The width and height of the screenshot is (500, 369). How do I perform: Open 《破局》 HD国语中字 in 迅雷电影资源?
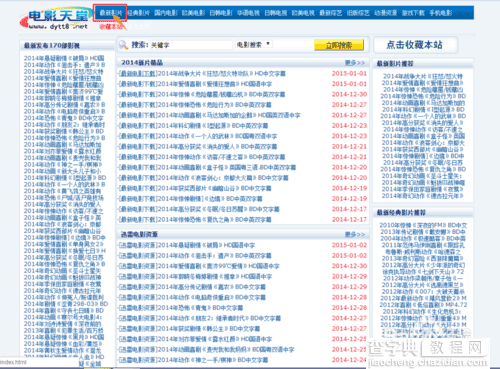206,245
